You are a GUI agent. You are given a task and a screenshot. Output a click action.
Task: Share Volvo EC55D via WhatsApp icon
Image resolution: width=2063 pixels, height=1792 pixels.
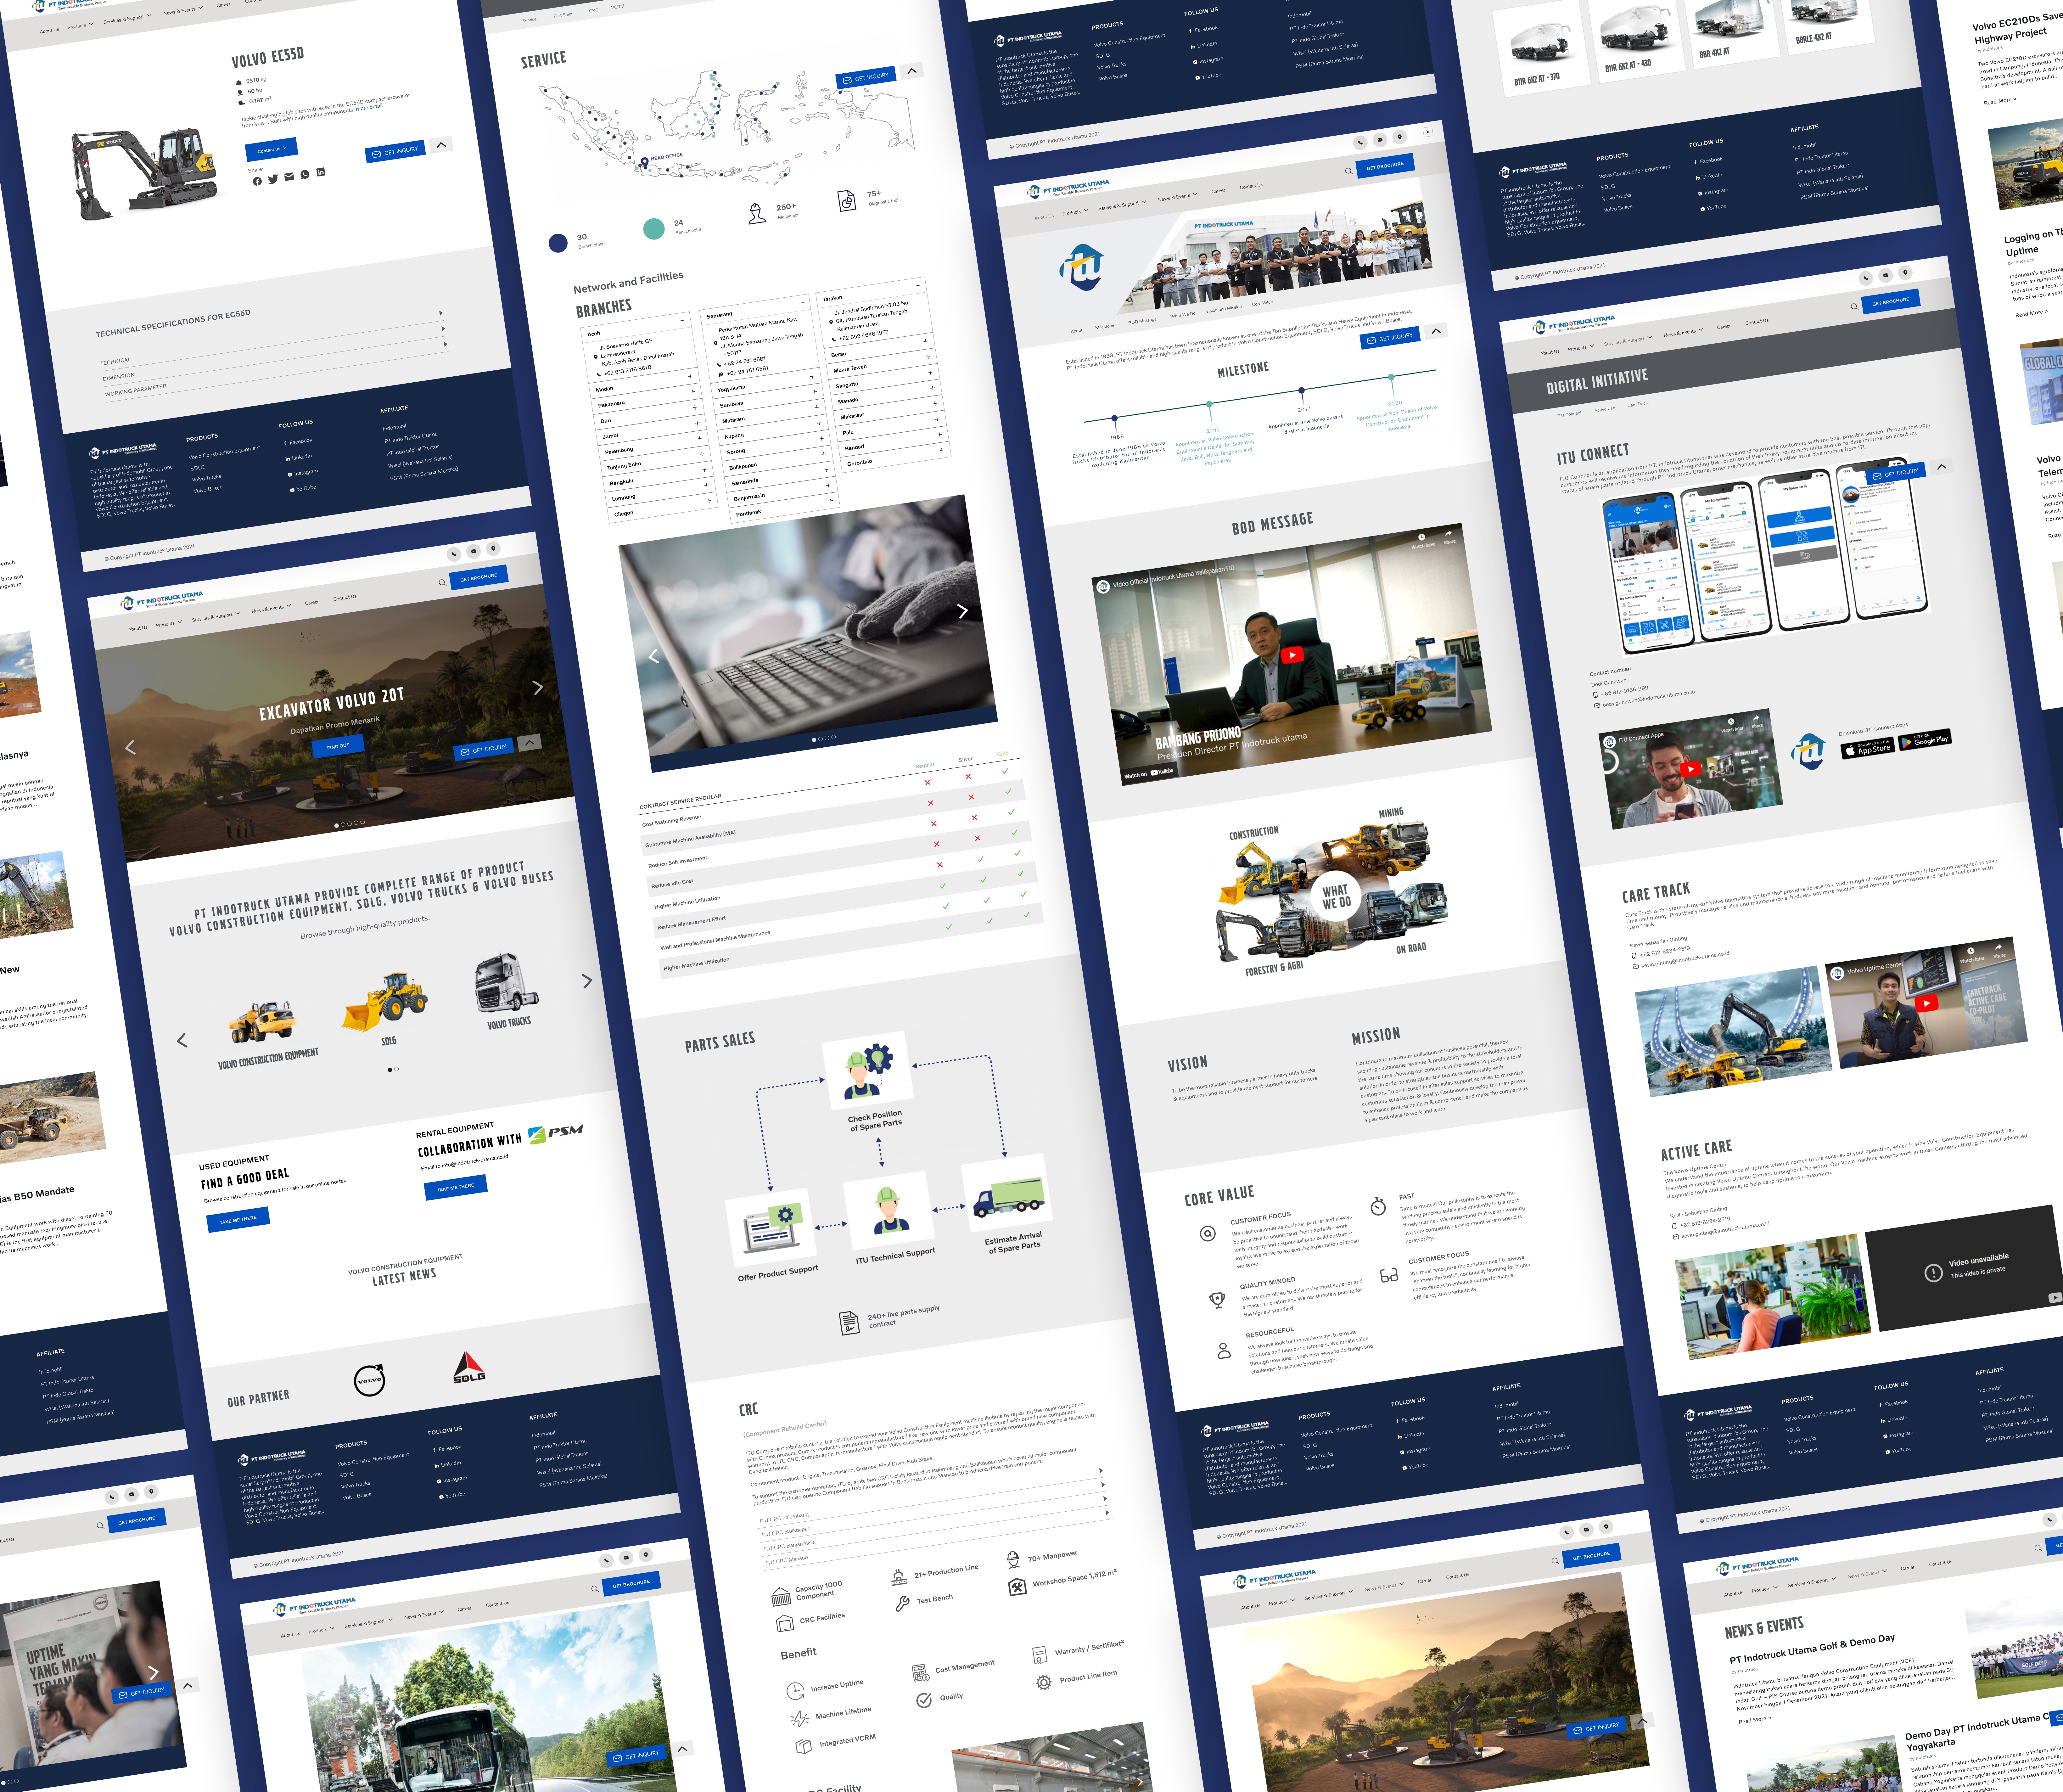[x=305, y=175]
